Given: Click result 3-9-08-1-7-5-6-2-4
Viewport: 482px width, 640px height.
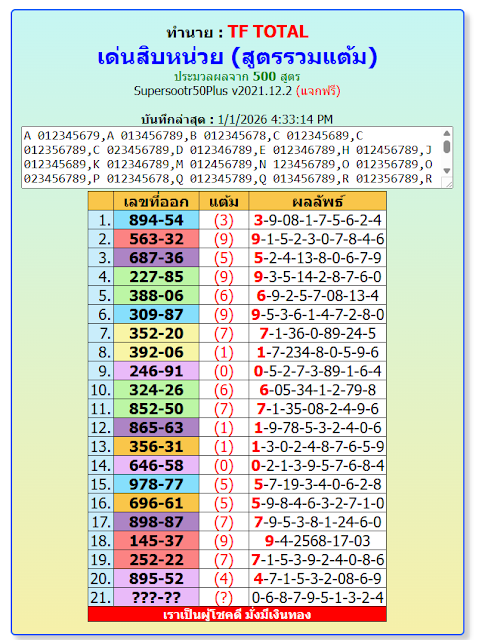Looking at the screenshot, I should coord(318,220).
